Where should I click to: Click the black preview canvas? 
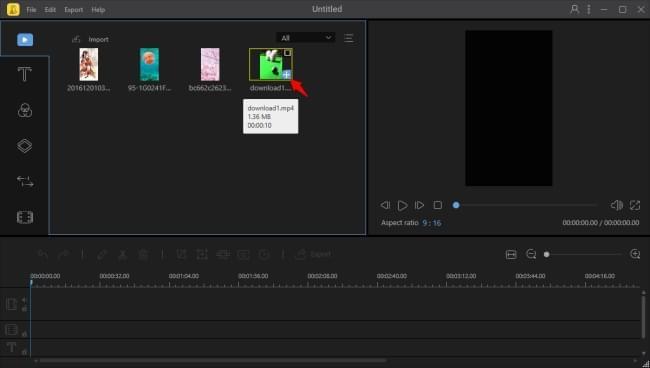tap(509, 108)
